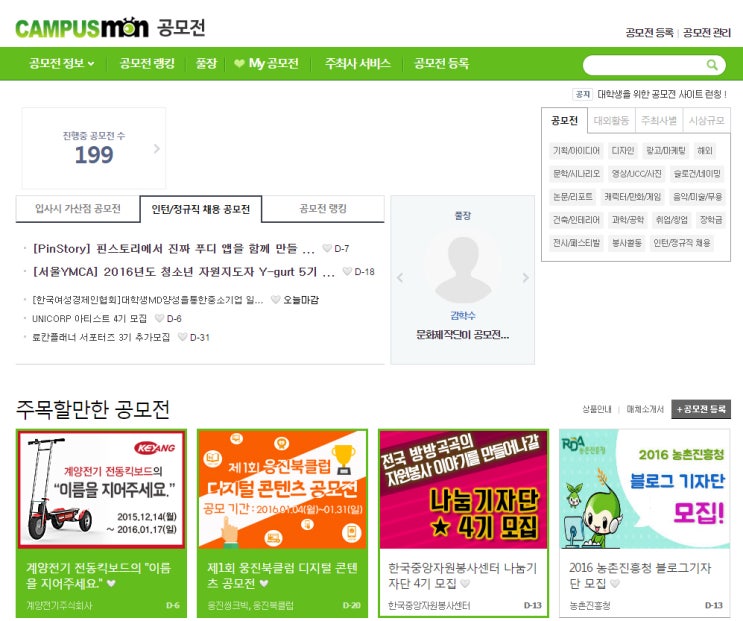Open 서울YMCA 청소년 자원지도자 Y-gurt link
Screen dimensions: 743x621
click(x=183, y=272)
